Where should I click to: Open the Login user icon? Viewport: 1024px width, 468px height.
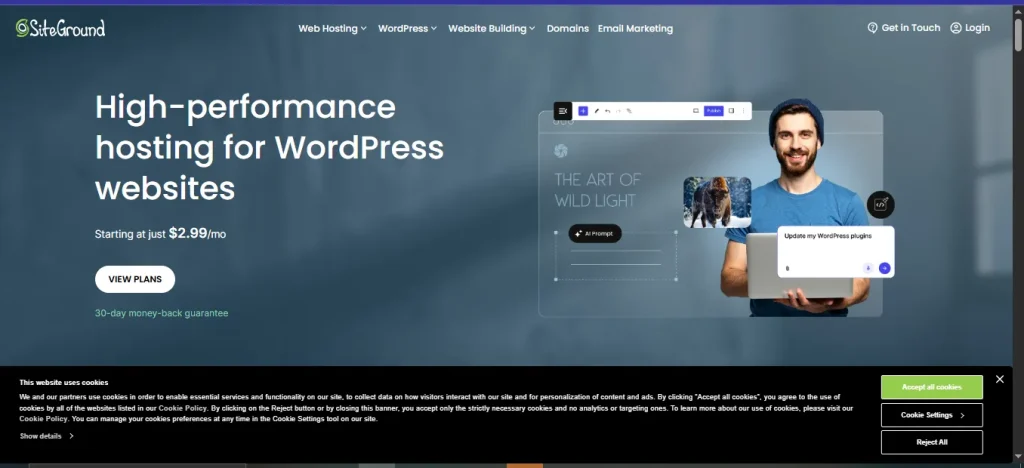point(955,28)
